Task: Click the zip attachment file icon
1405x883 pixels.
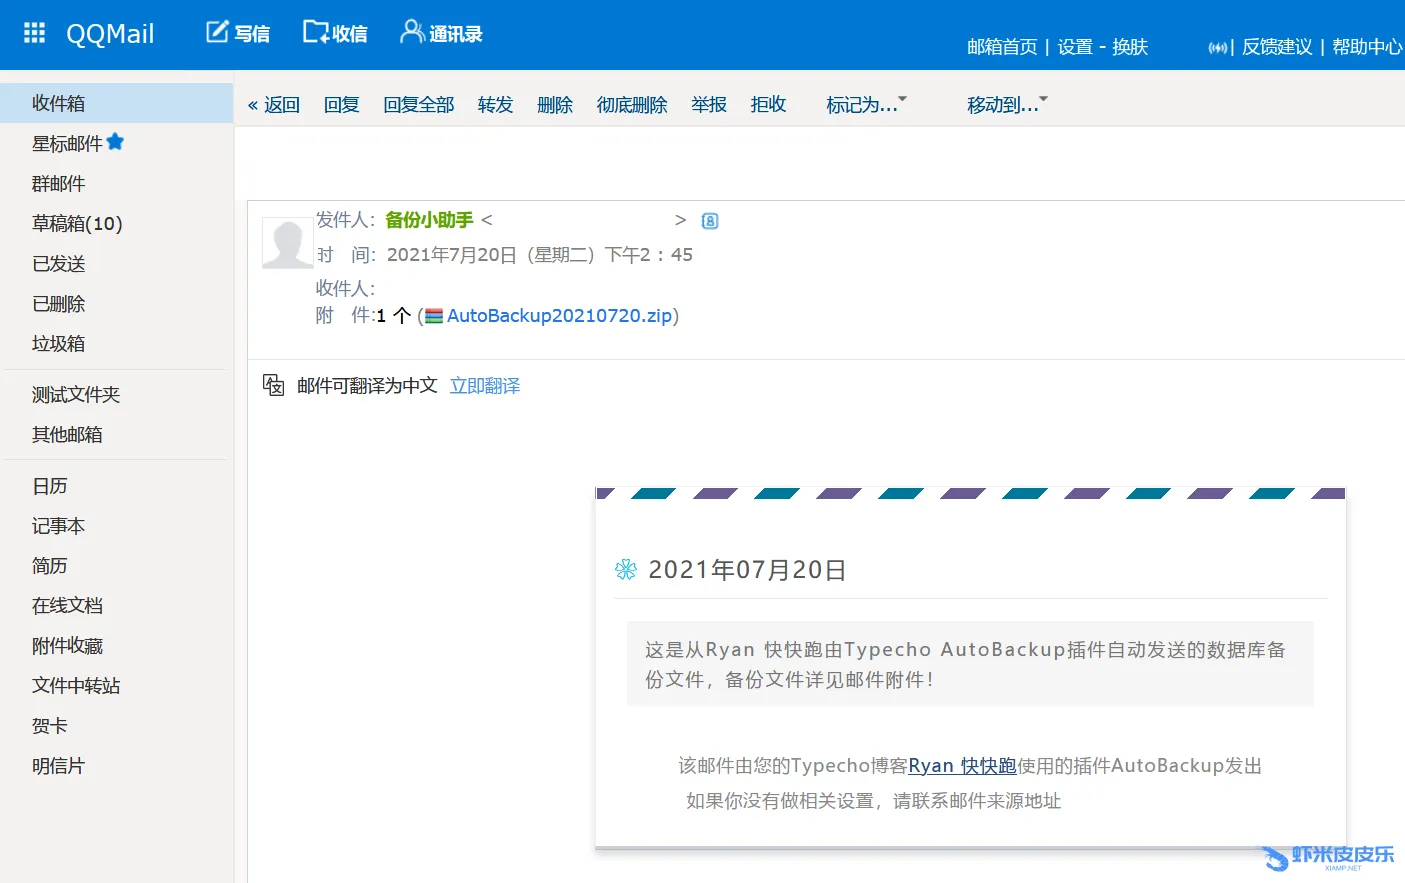Action: [433, 316]
